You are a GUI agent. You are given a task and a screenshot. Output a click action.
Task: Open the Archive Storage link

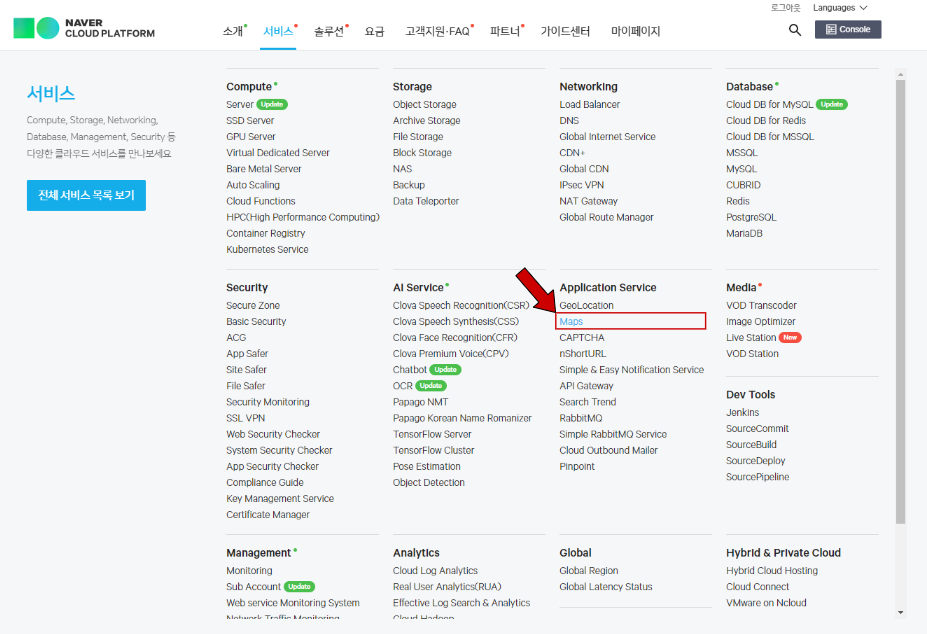(426, 121)
